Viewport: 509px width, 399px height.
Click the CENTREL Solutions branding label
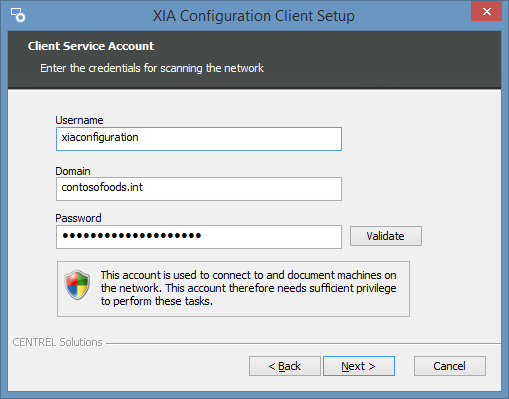coord(57,342)
